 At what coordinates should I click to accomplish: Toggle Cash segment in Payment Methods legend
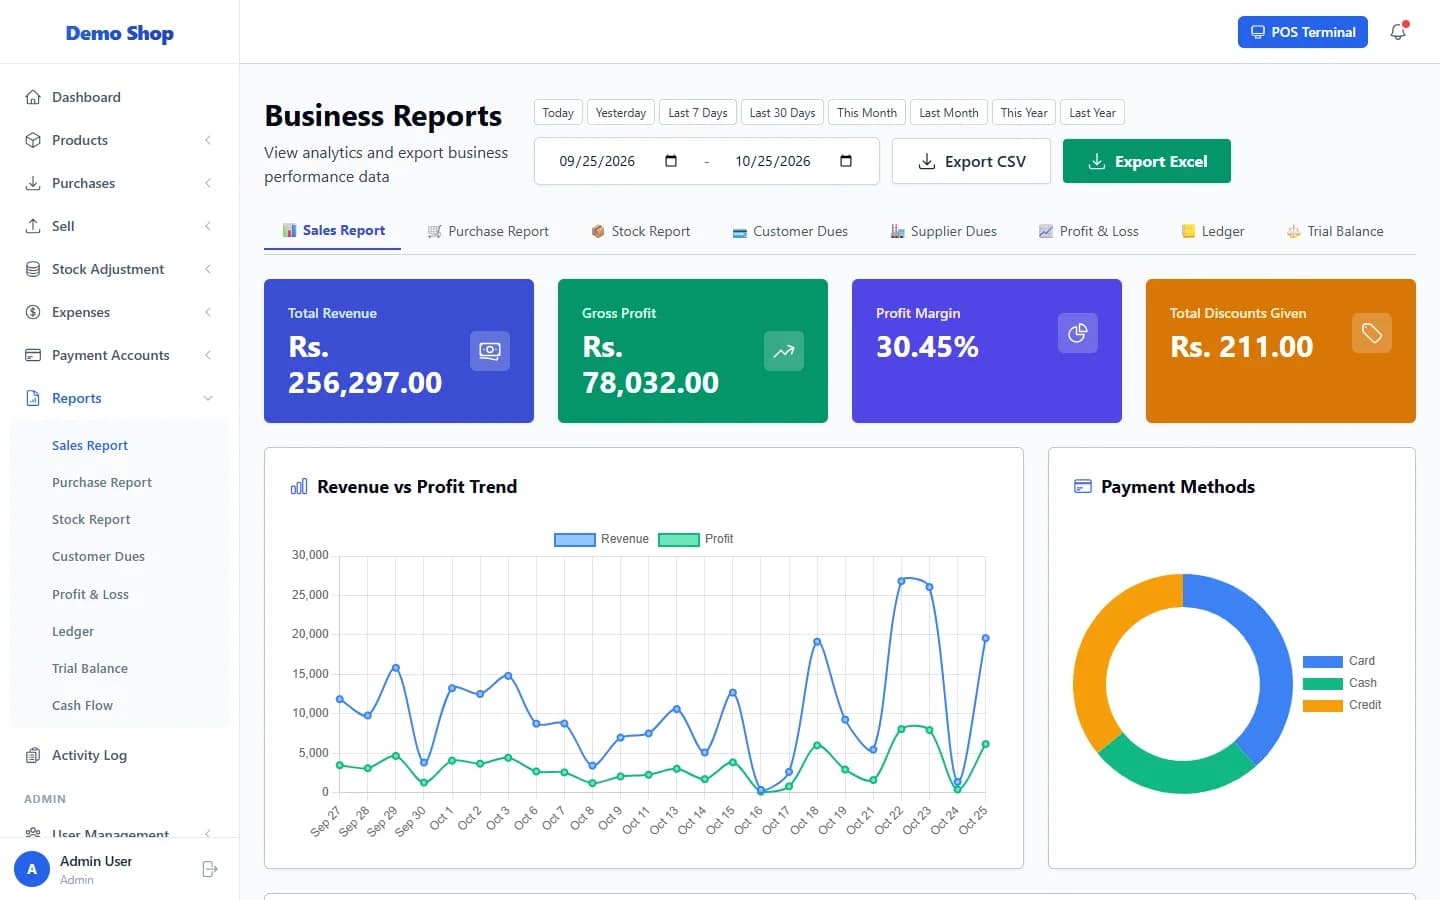[1340, 683]
